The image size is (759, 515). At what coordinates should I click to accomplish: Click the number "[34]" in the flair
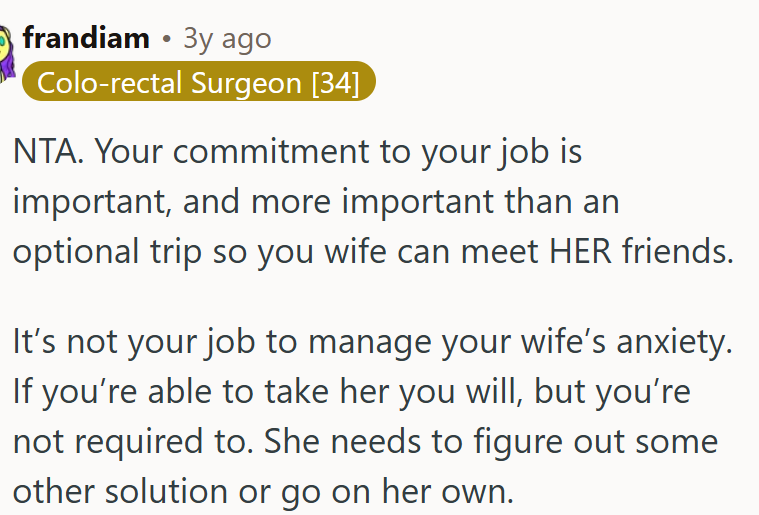pos(334,82)
